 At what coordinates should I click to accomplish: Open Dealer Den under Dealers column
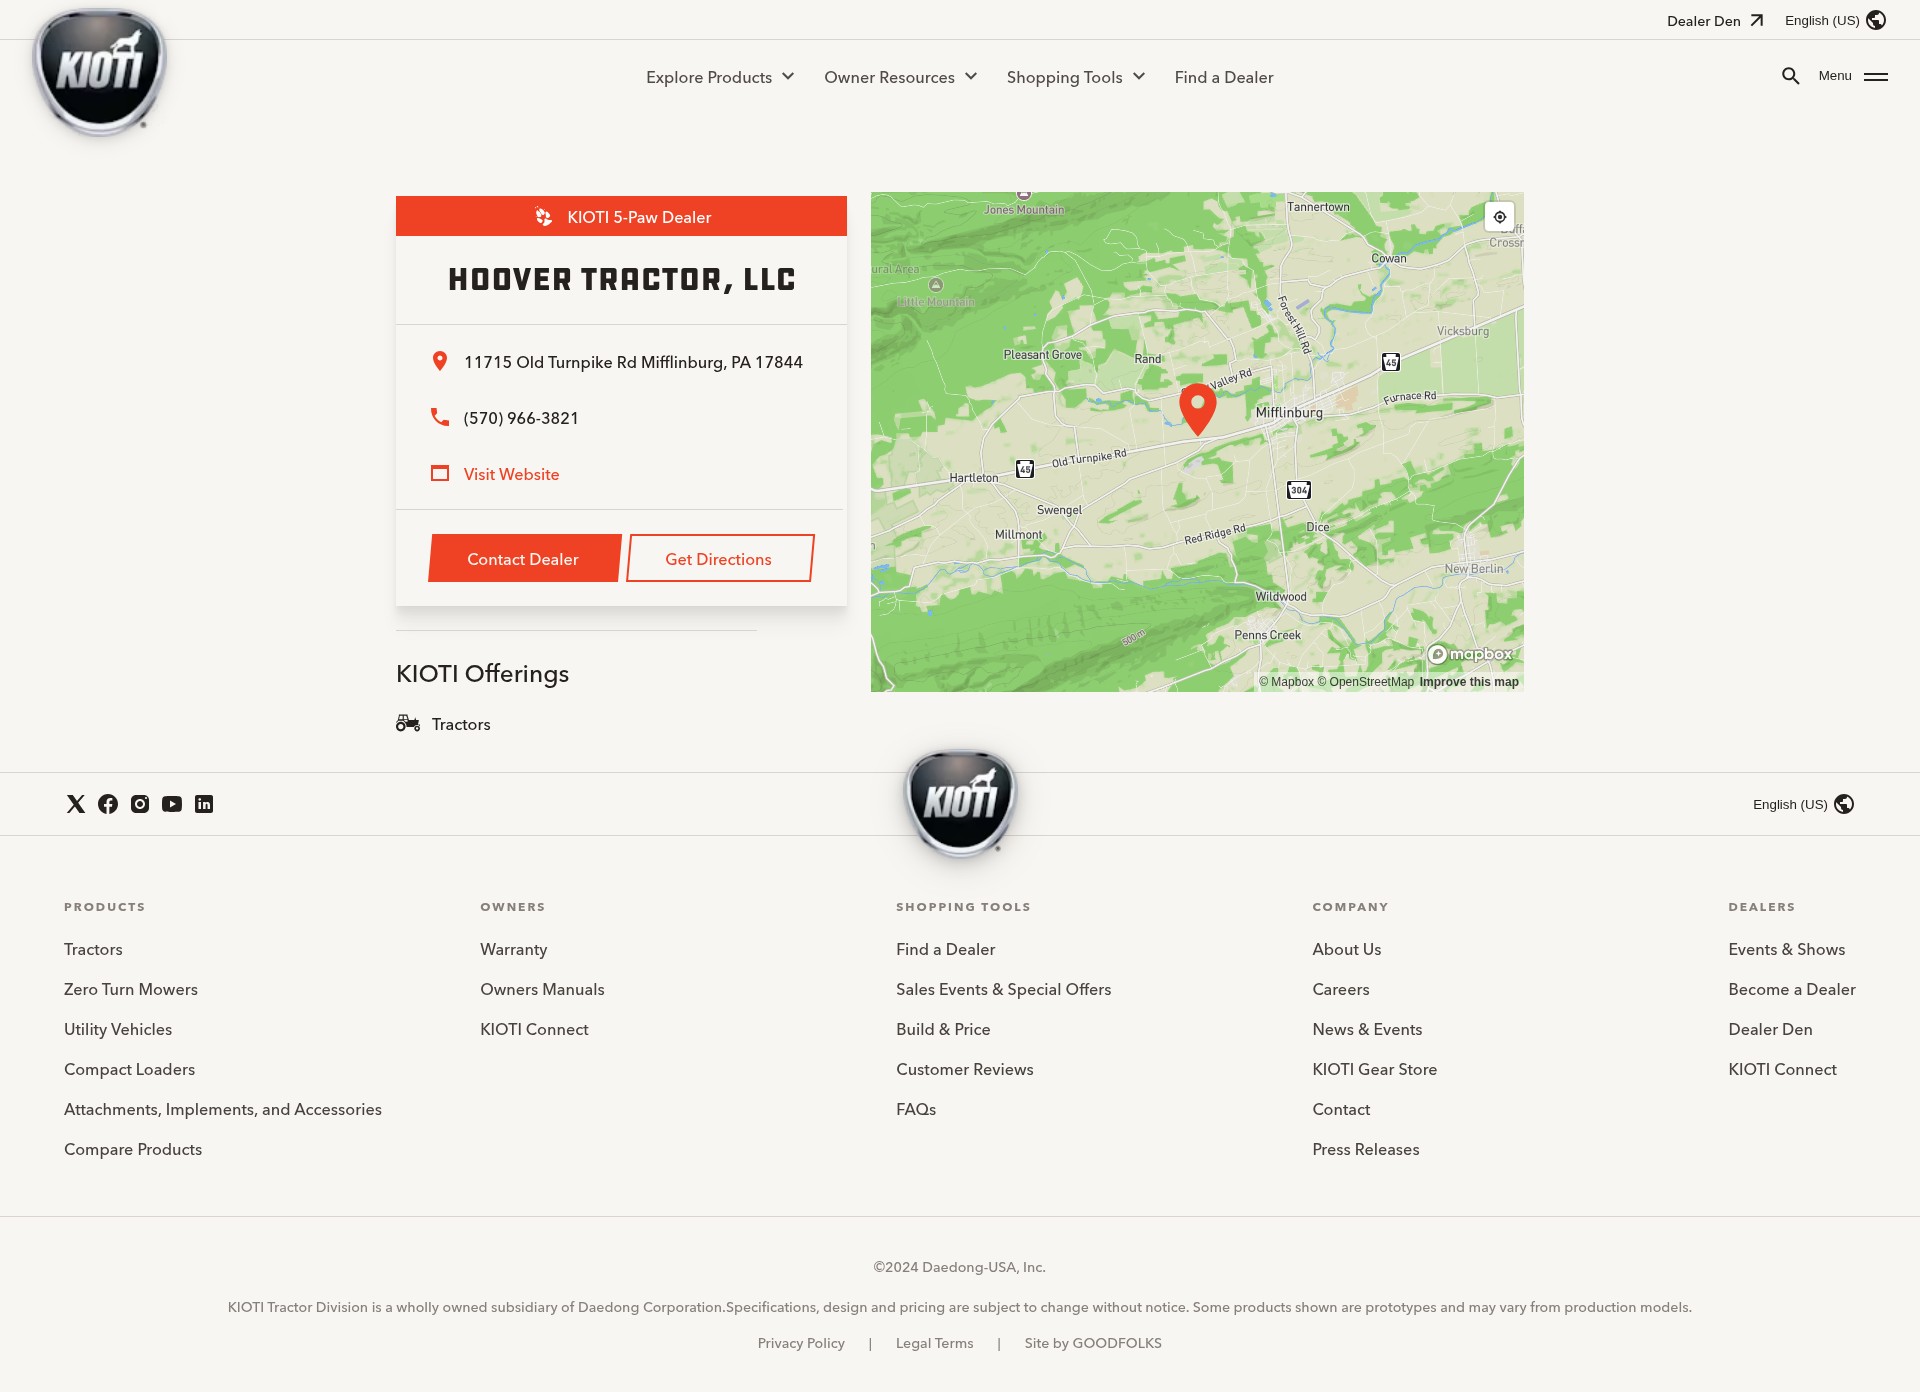[1770, 1029]
